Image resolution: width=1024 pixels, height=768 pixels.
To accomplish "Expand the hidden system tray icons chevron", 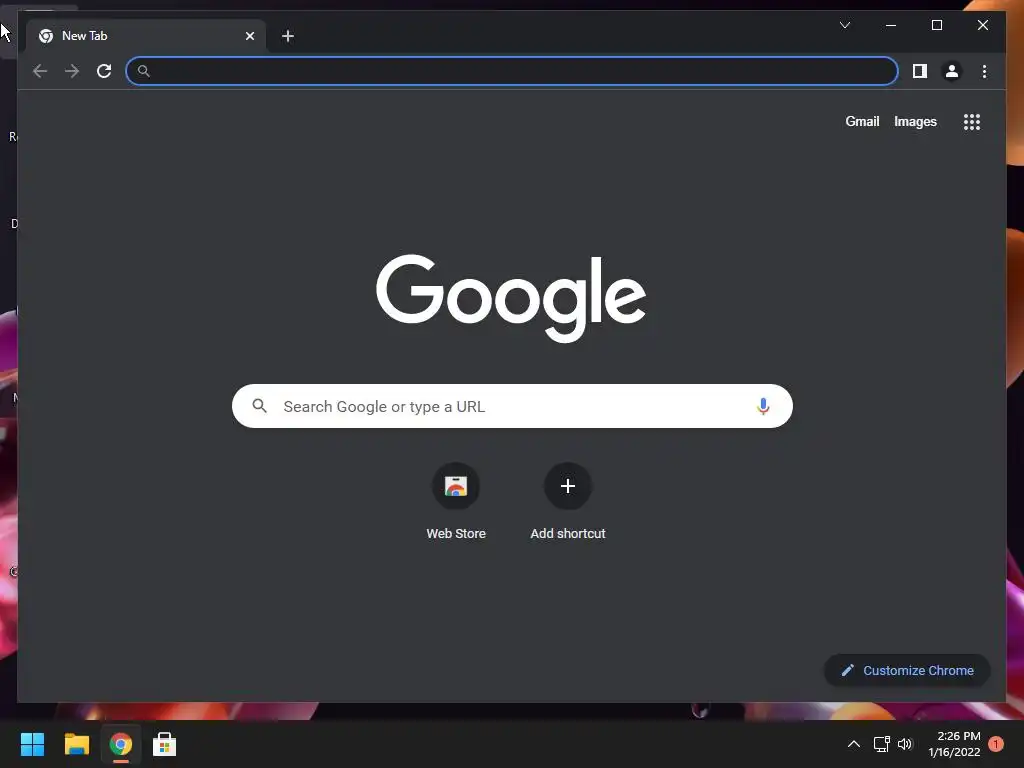I will (854, 744).
